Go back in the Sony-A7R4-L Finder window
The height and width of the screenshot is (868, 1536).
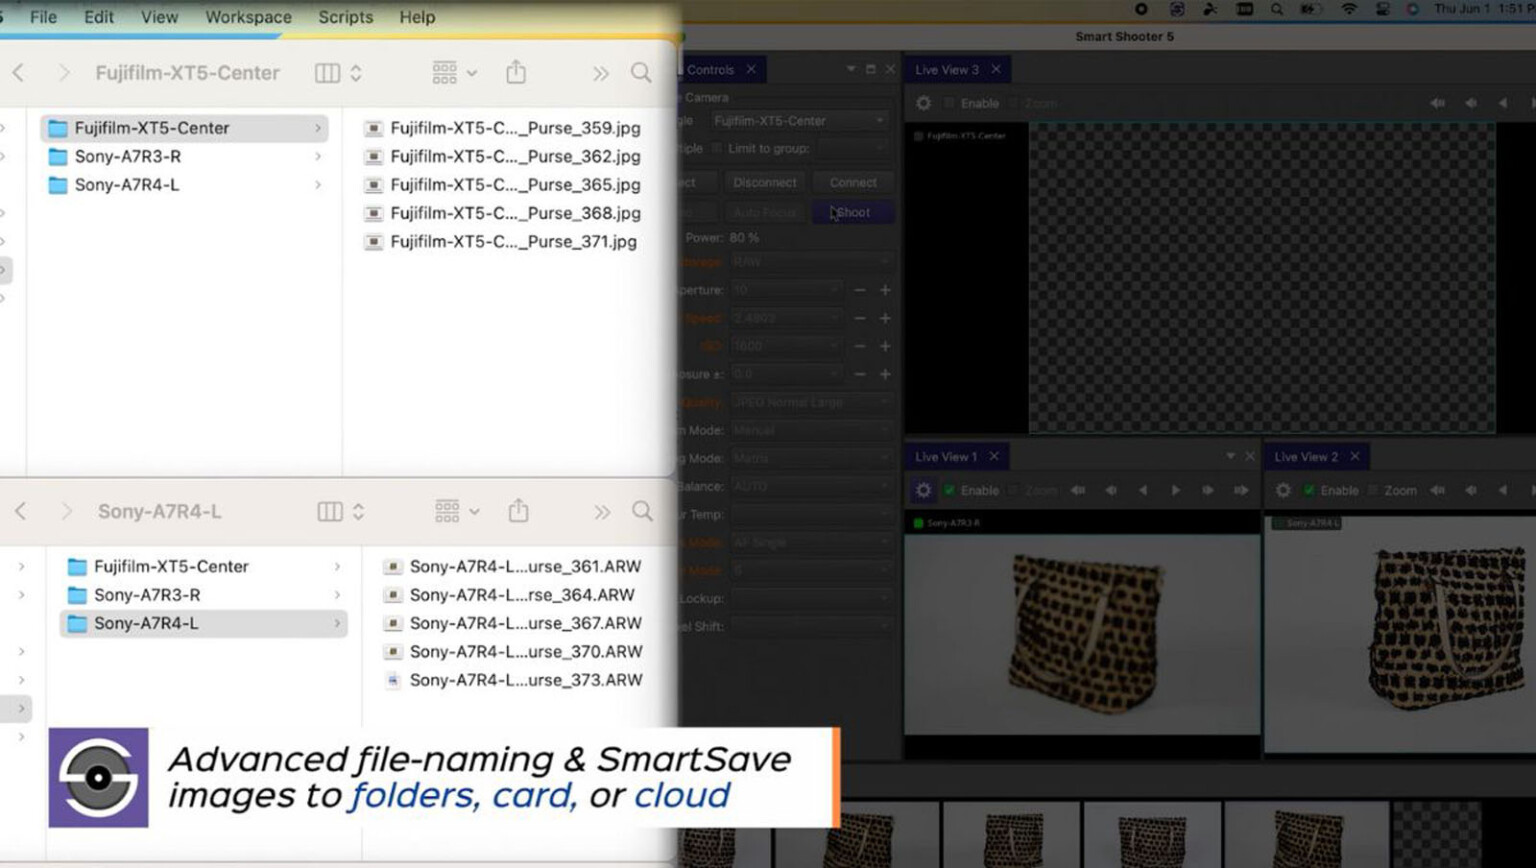point(20,511)
